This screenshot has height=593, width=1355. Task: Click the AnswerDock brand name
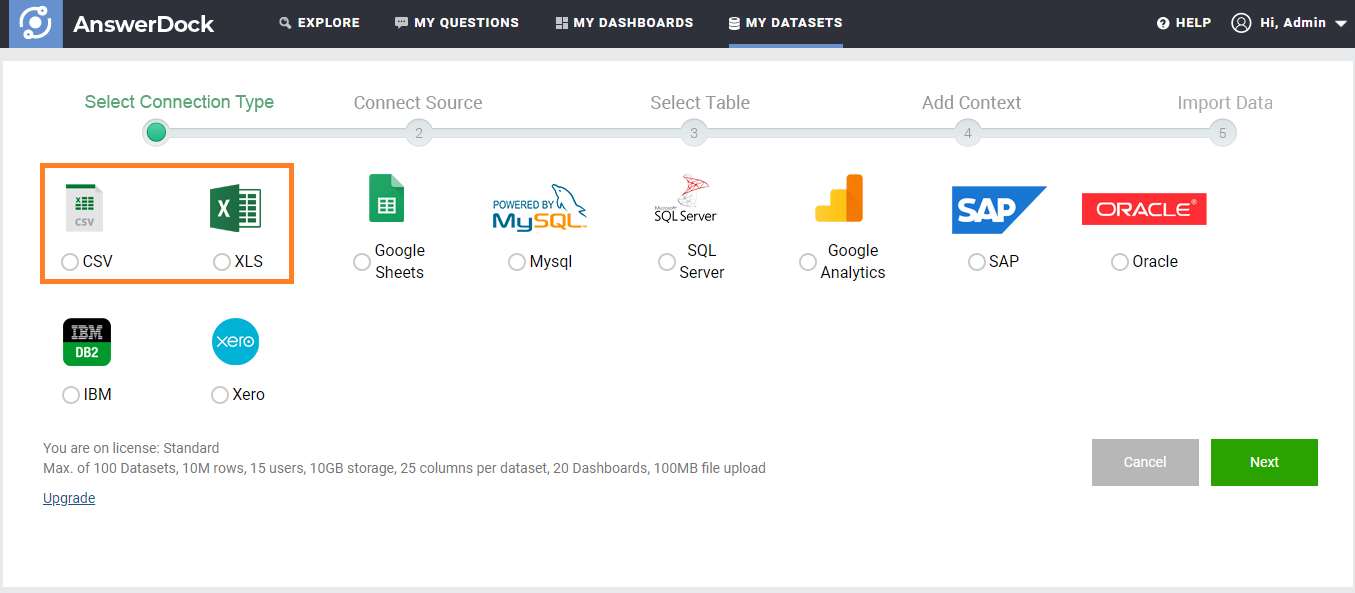(144, 24)
